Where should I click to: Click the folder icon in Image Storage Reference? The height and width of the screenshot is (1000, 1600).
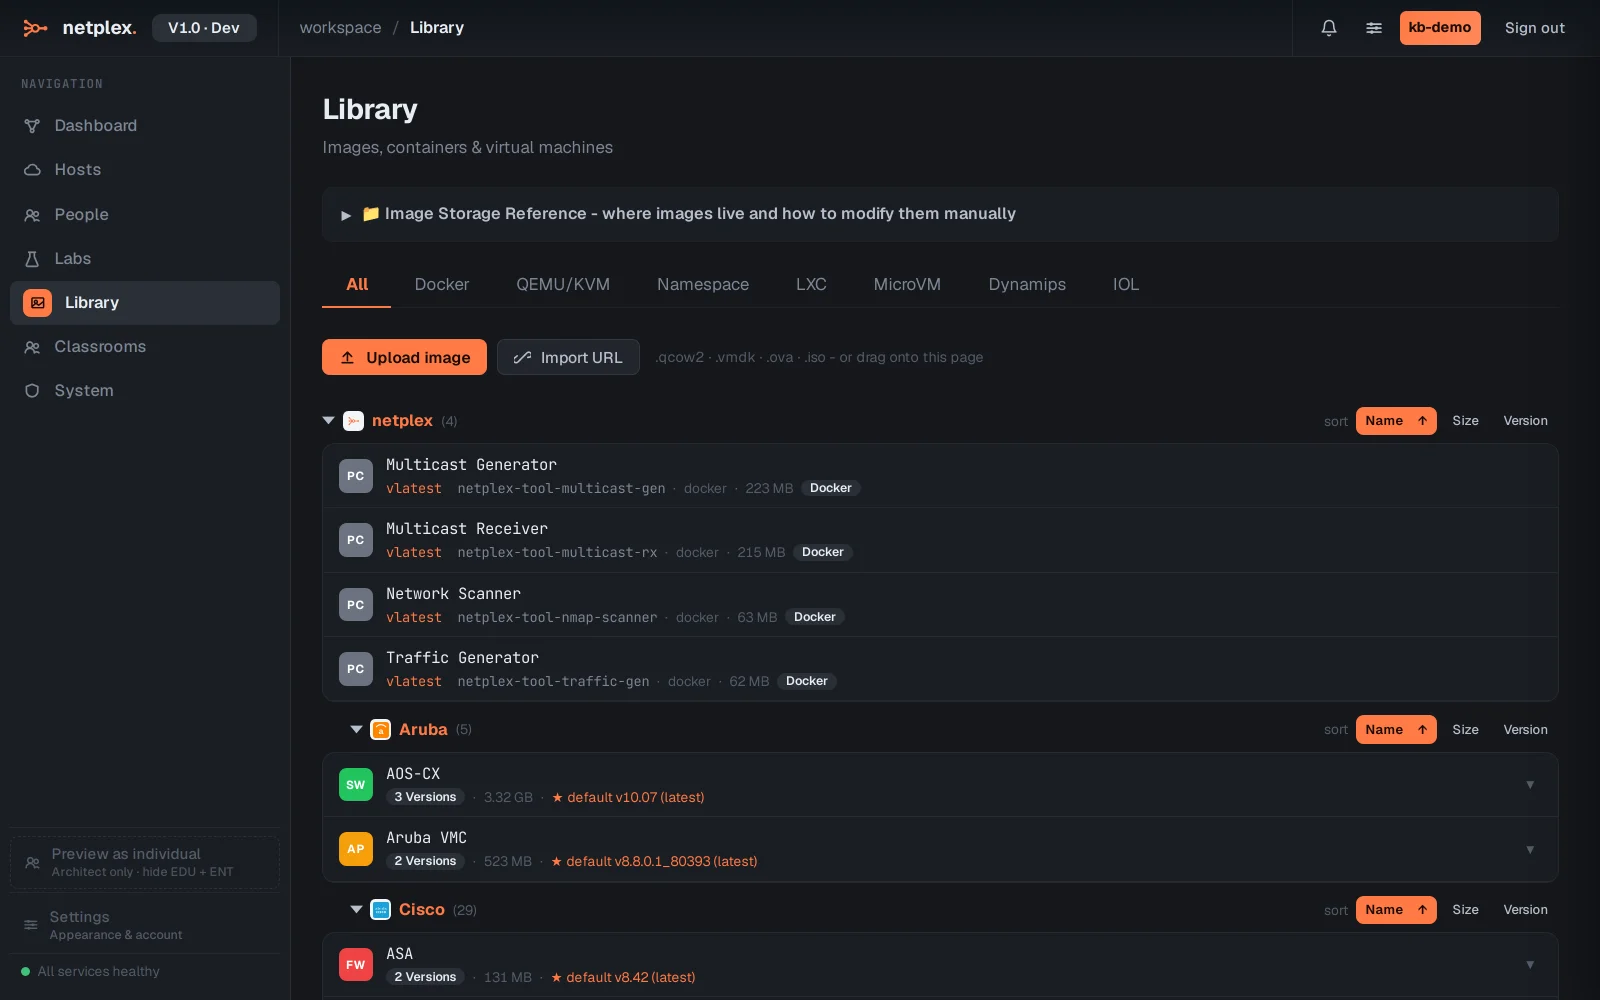[370, 214]
